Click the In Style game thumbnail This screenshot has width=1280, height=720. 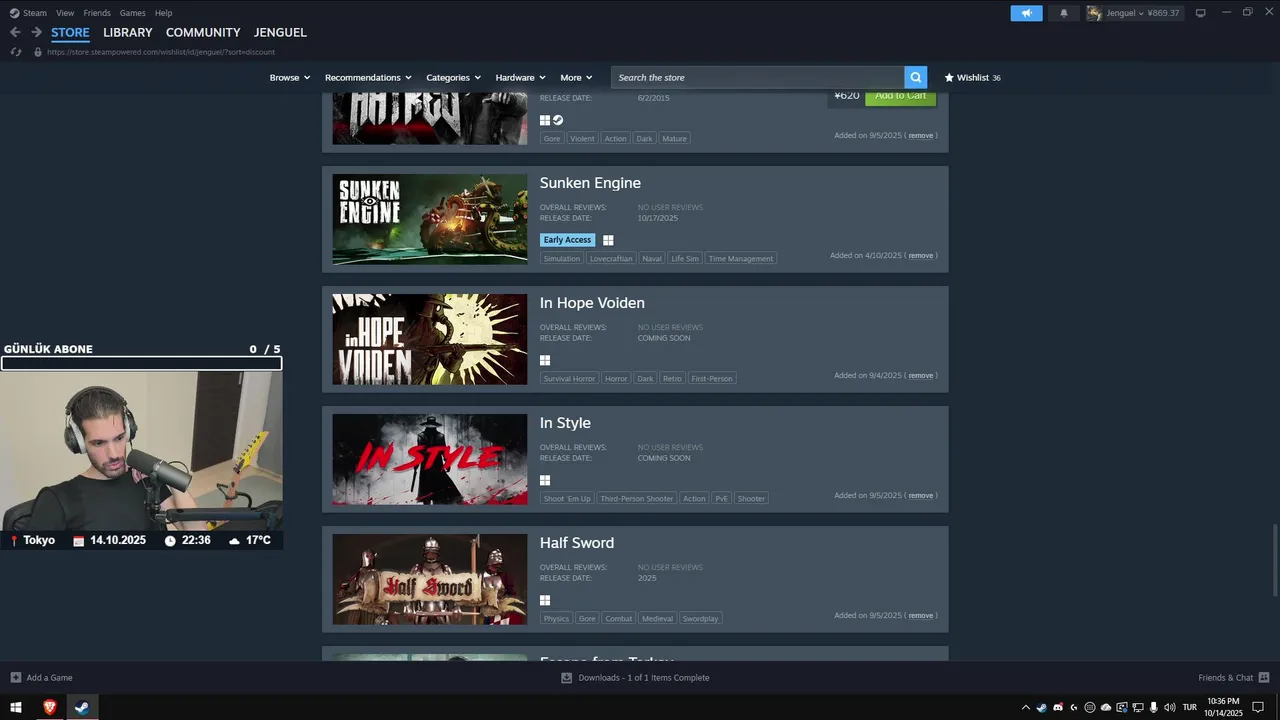click(430, 459)
